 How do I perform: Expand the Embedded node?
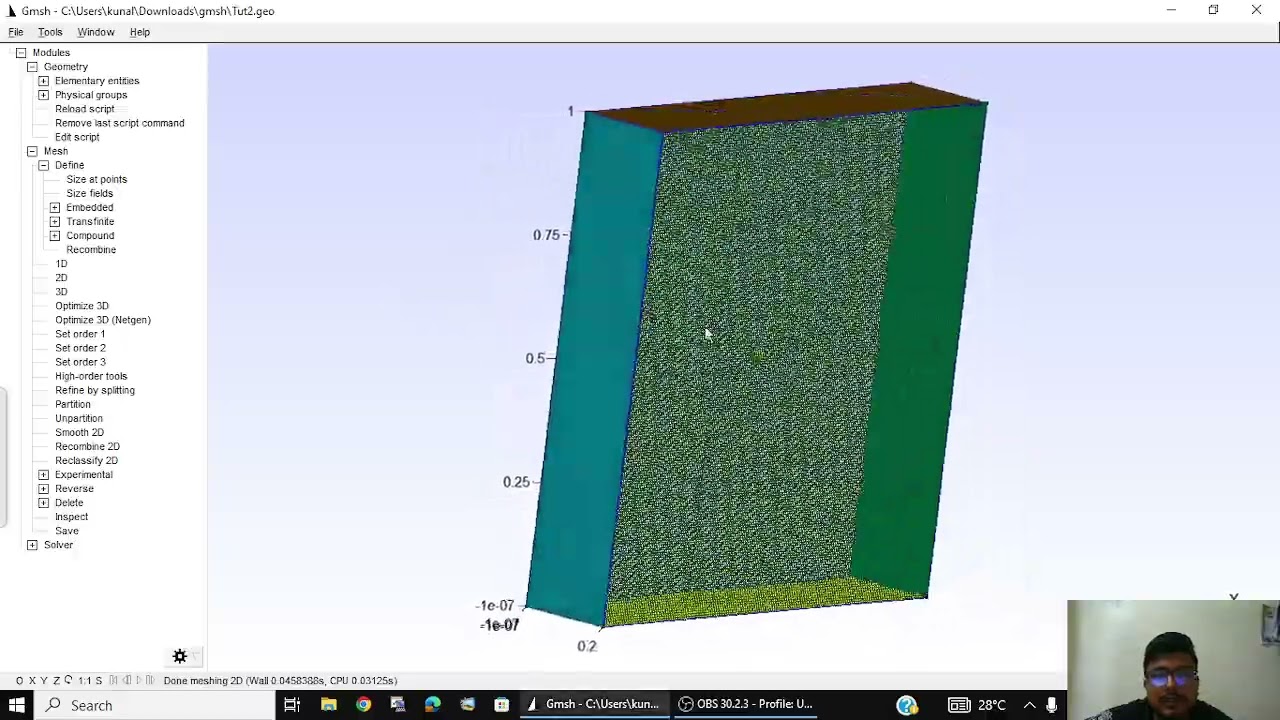(x=55, y=207)
